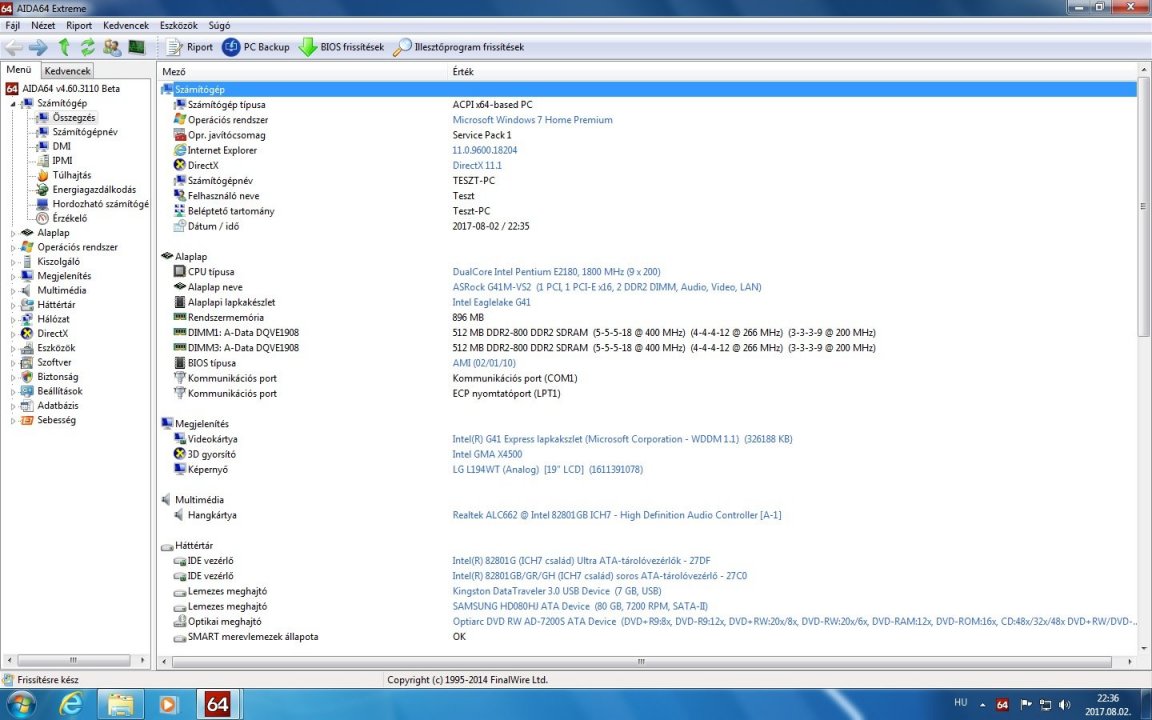The image size is (1152, 720).
Task: Select the highlighted Számítógép header row
Action: click(647, 90)
